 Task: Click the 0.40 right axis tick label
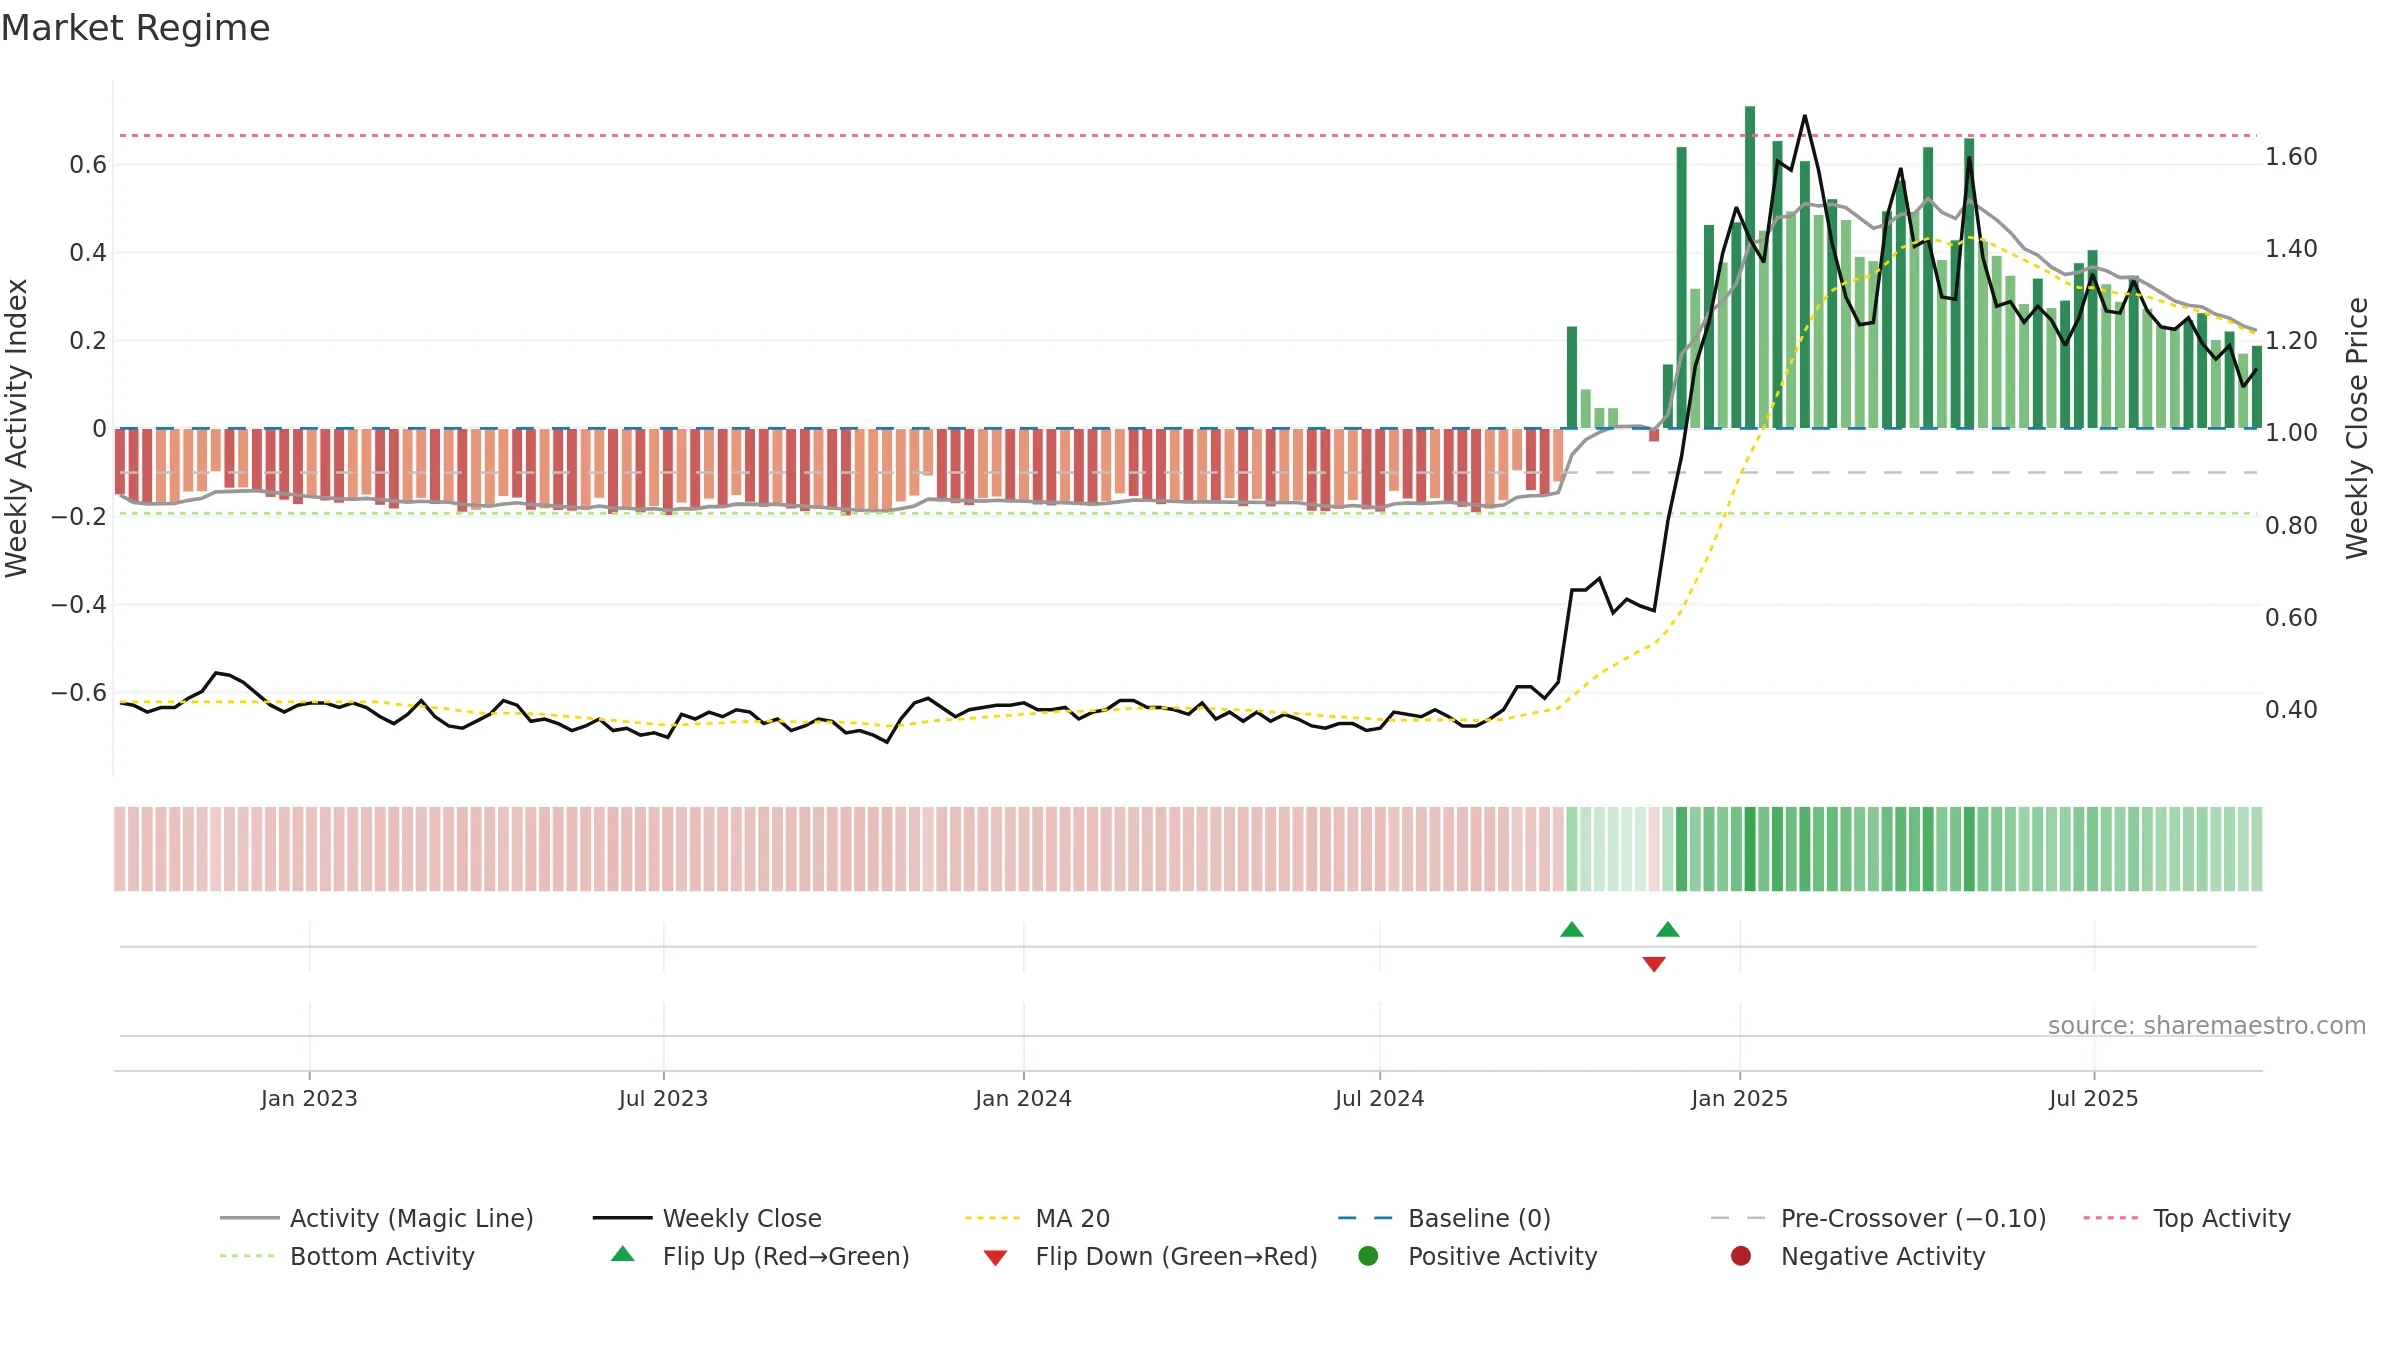tap(2291, 710)
